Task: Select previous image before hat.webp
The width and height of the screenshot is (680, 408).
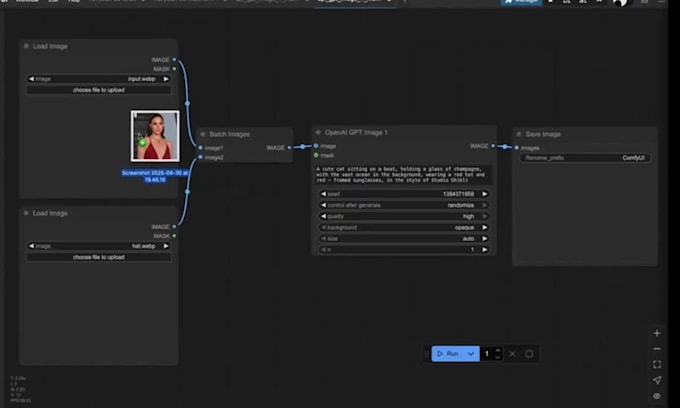Action: [31, 246]
